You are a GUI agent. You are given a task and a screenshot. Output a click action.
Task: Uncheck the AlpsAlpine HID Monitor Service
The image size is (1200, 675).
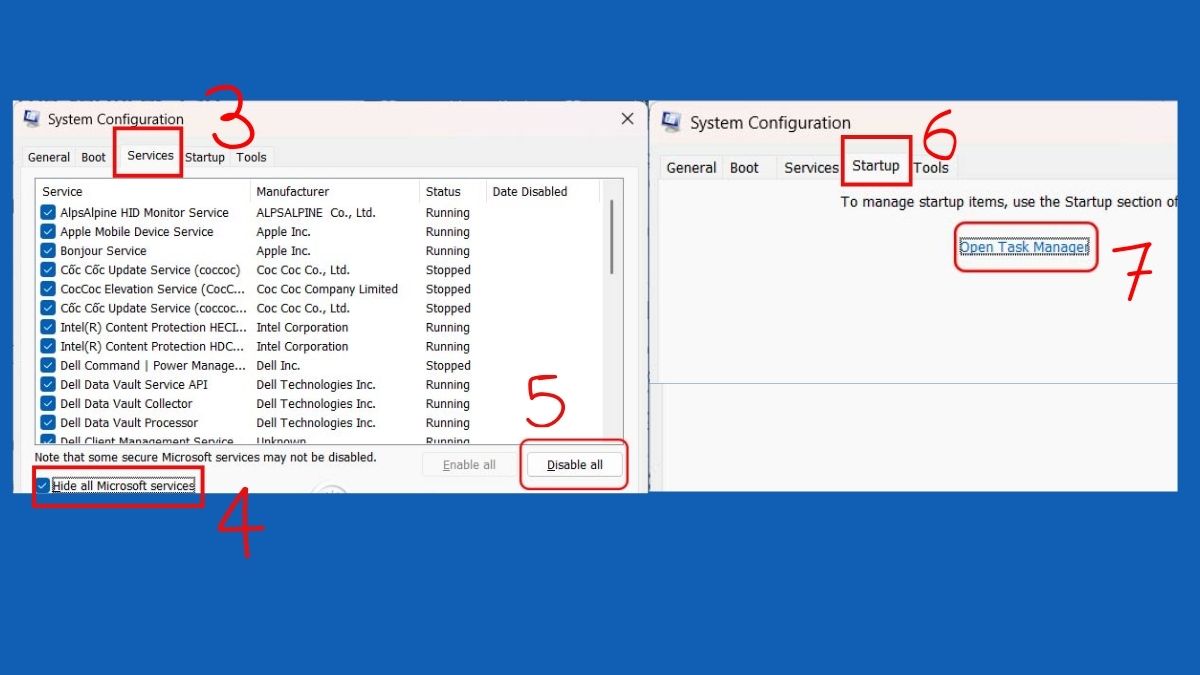(47, 212)
